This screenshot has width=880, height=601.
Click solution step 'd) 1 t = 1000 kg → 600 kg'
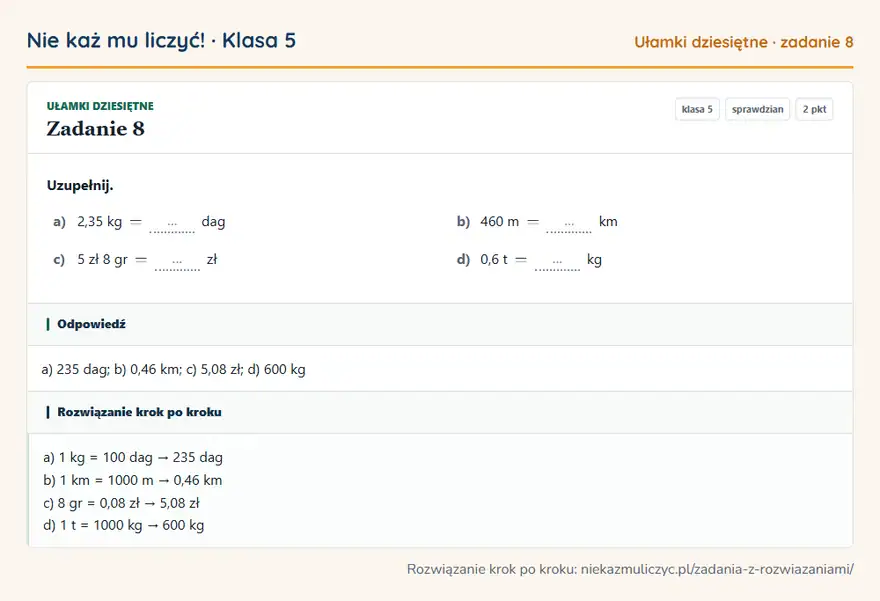click(x=123, y=526)
